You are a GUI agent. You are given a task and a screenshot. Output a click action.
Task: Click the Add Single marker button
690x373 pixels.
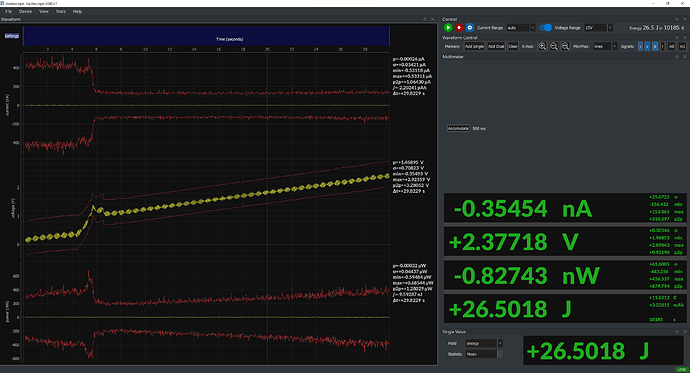coord(474,46)
